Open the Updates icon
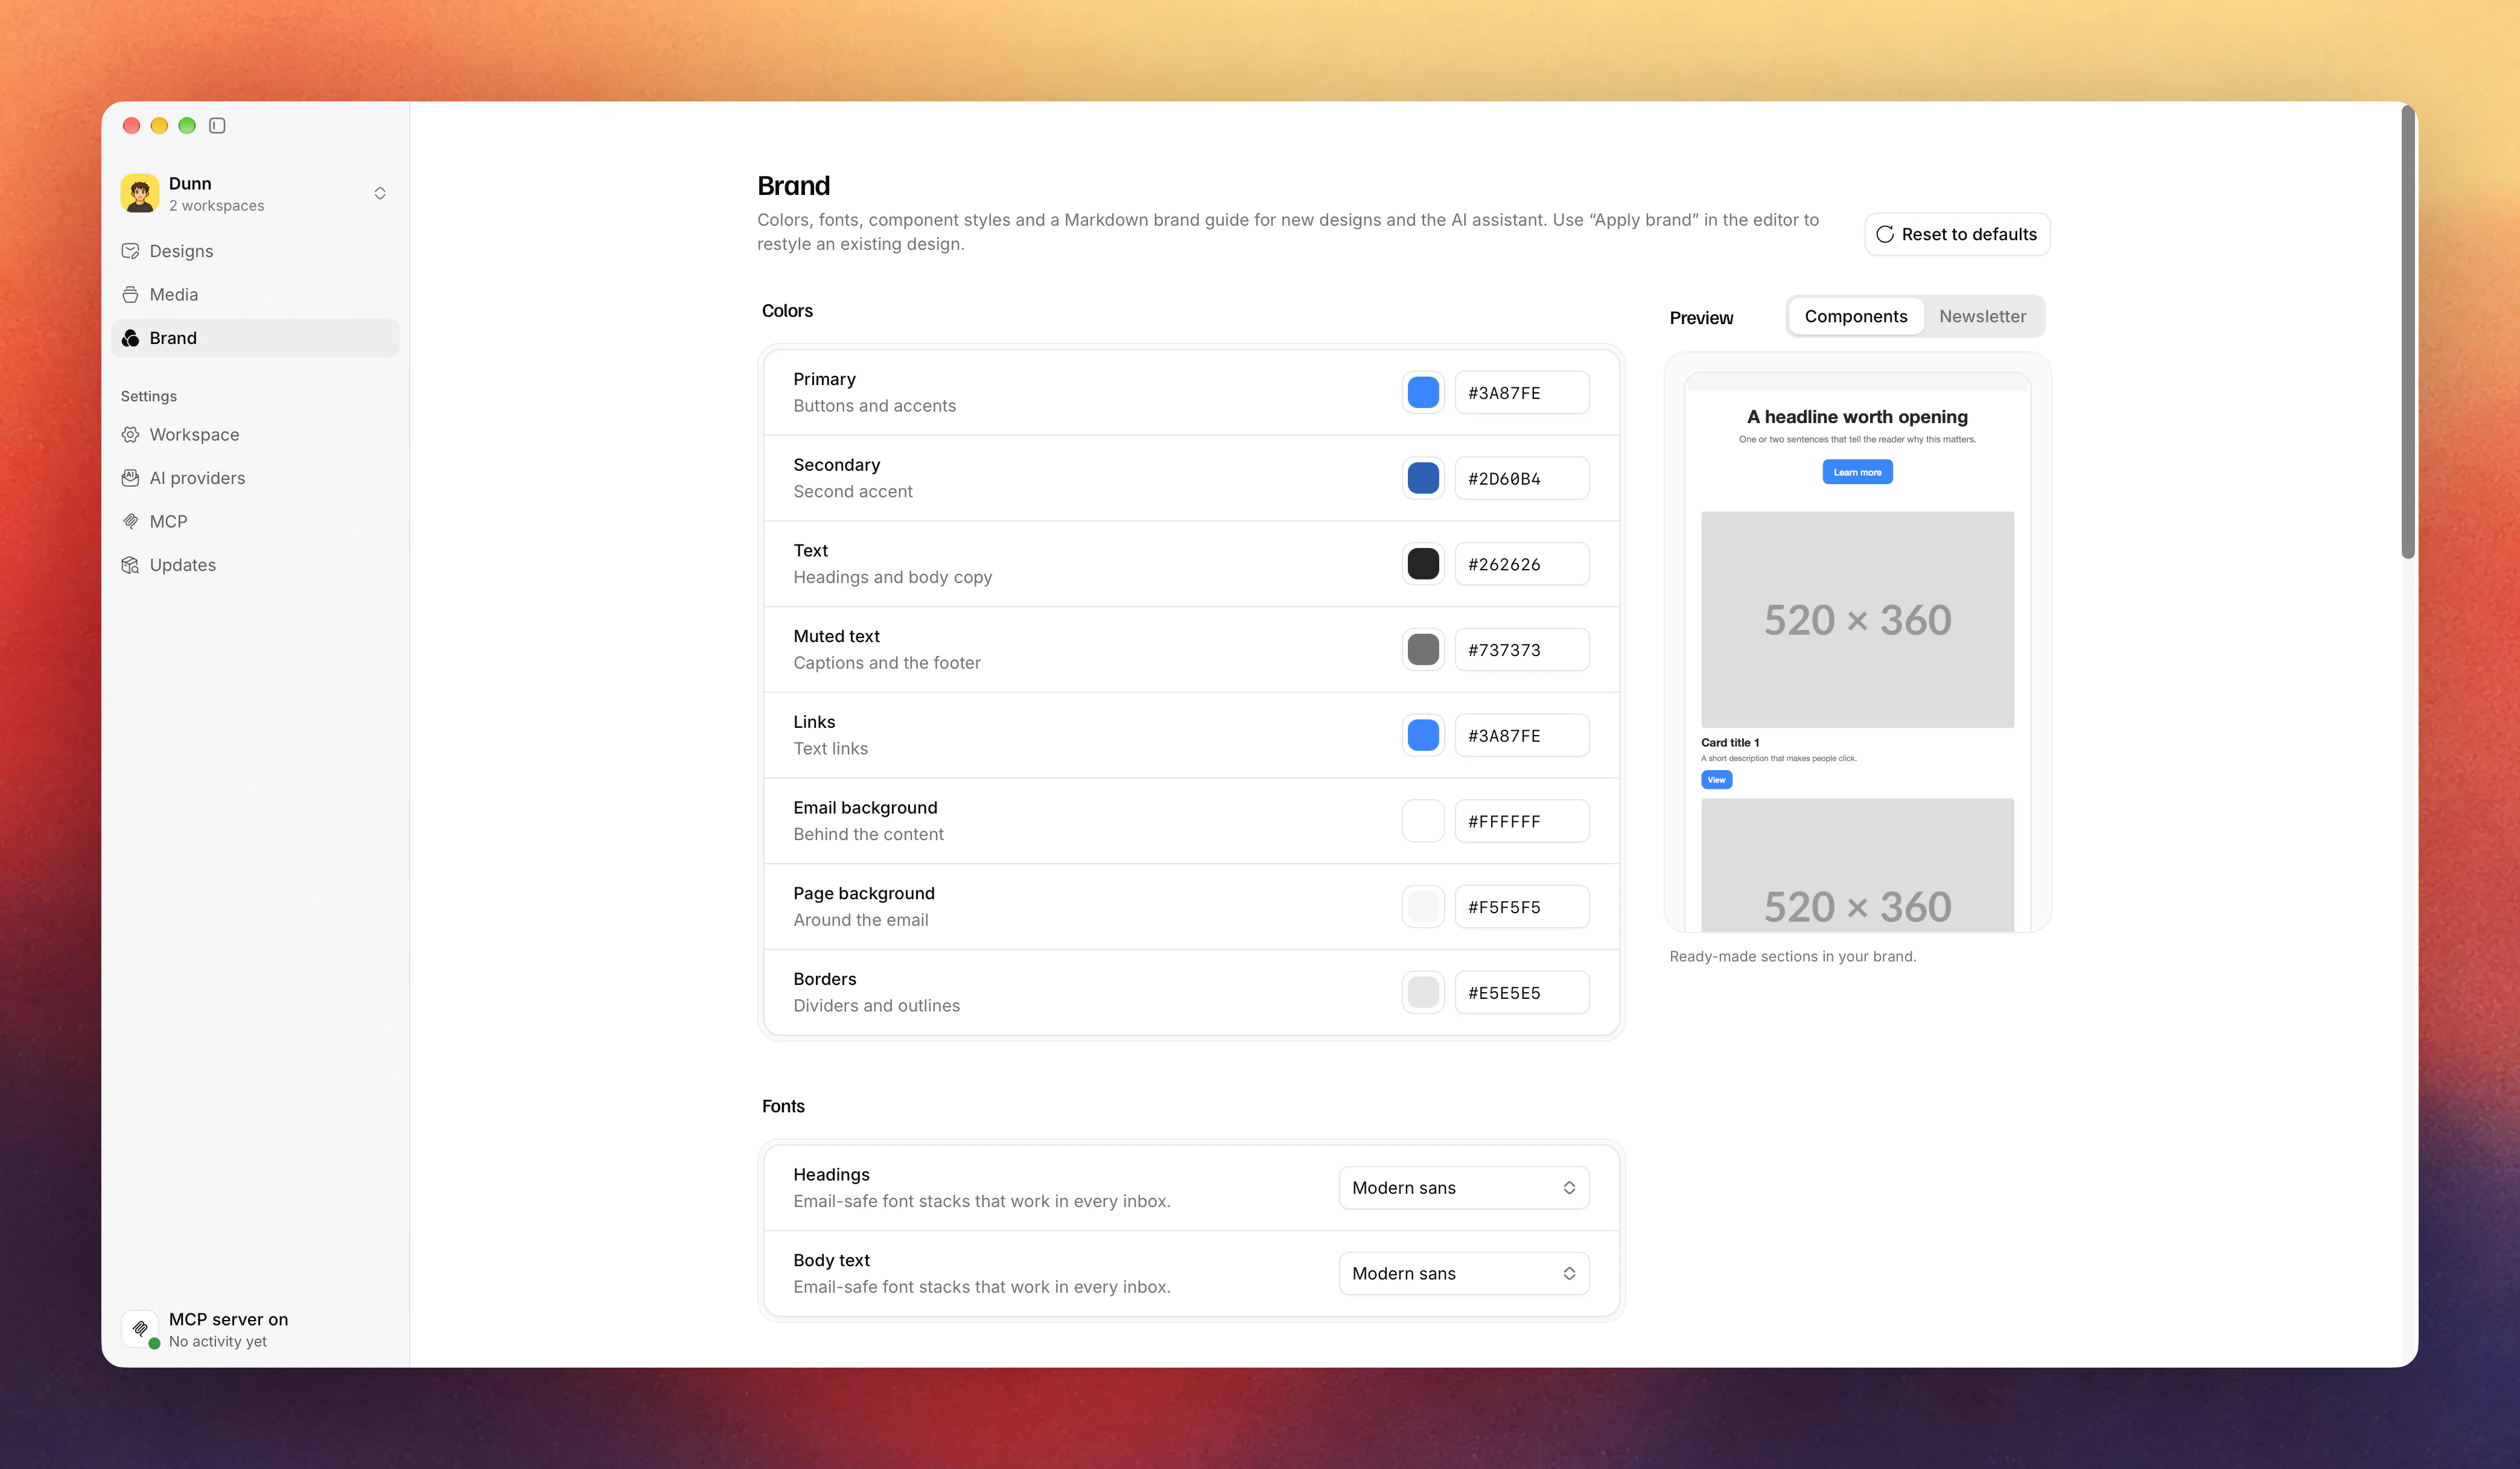 coord(130,565)
